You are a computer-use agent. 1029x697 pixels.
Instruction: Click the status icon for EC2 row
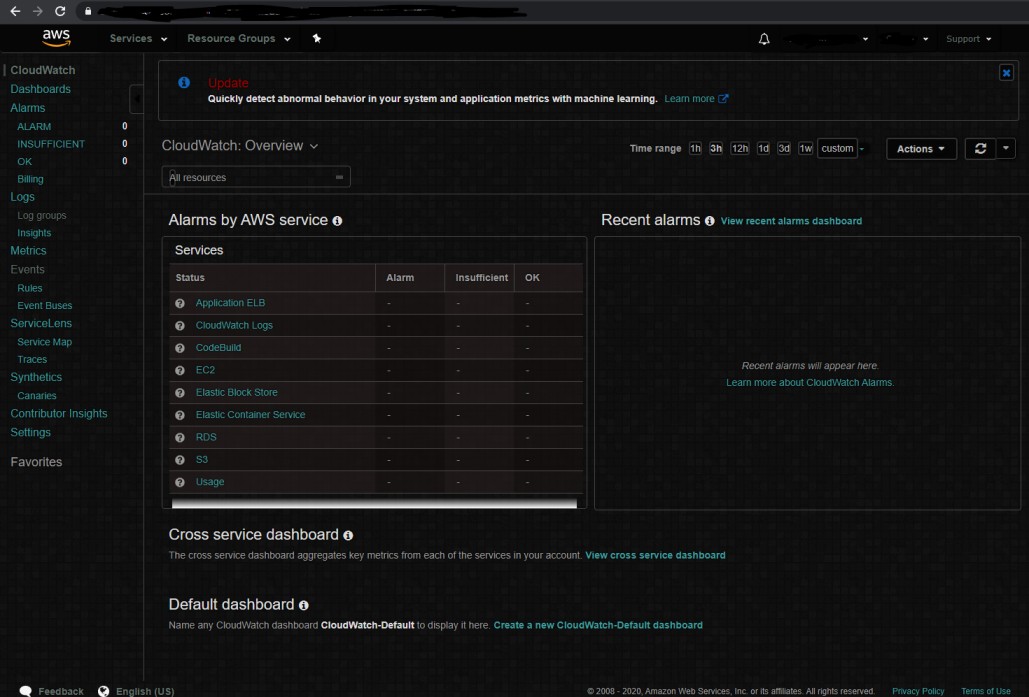pos(180,370)
